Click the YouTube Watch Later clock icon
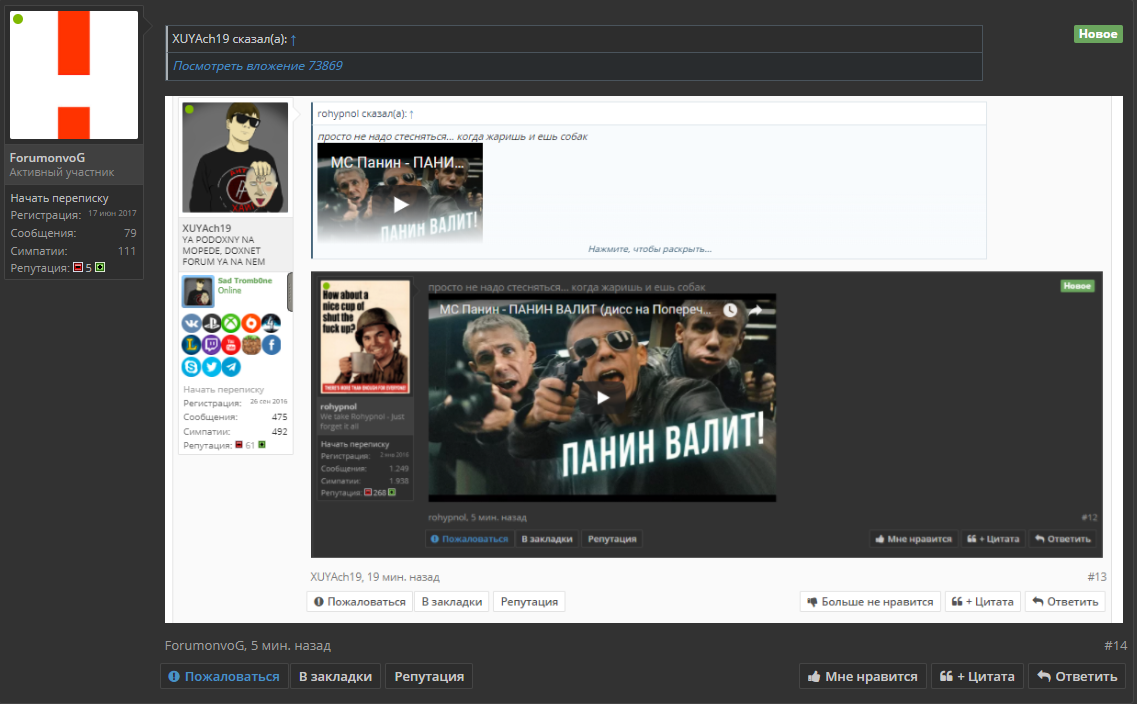Screen dimensions: 1137x704 [x=729, y=310]
